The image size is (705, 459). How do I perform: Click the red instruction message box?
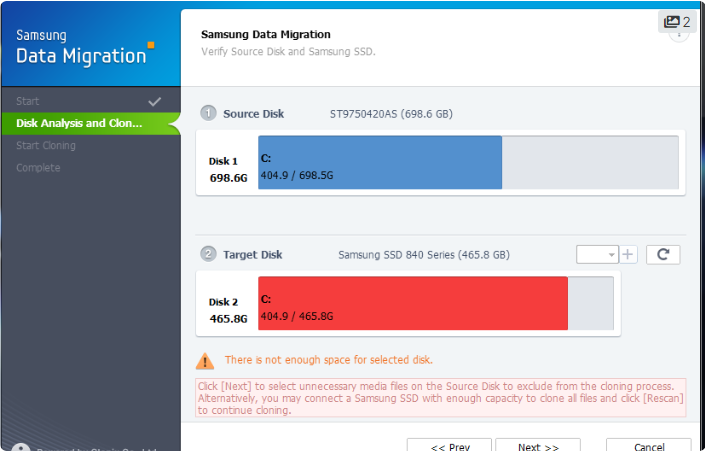441,398
